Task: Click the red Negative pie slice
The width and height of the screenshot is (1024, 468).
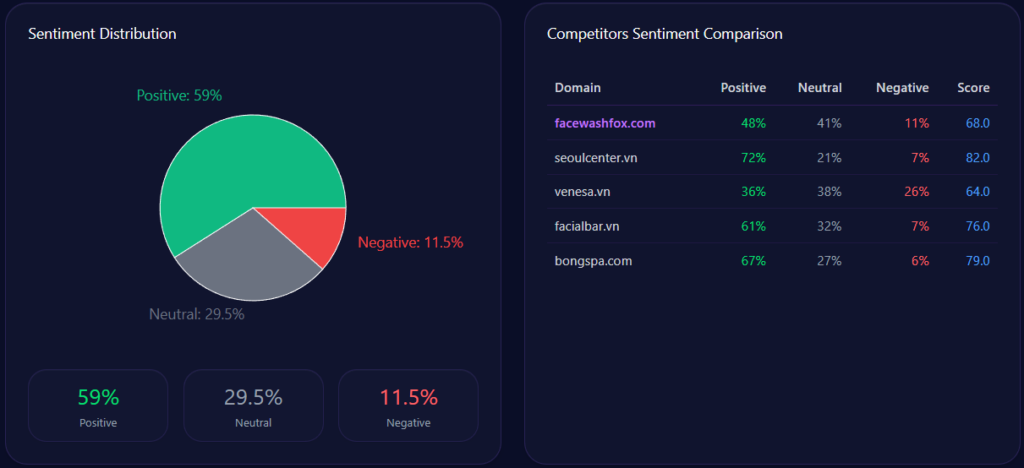Action: coord(322,232)
